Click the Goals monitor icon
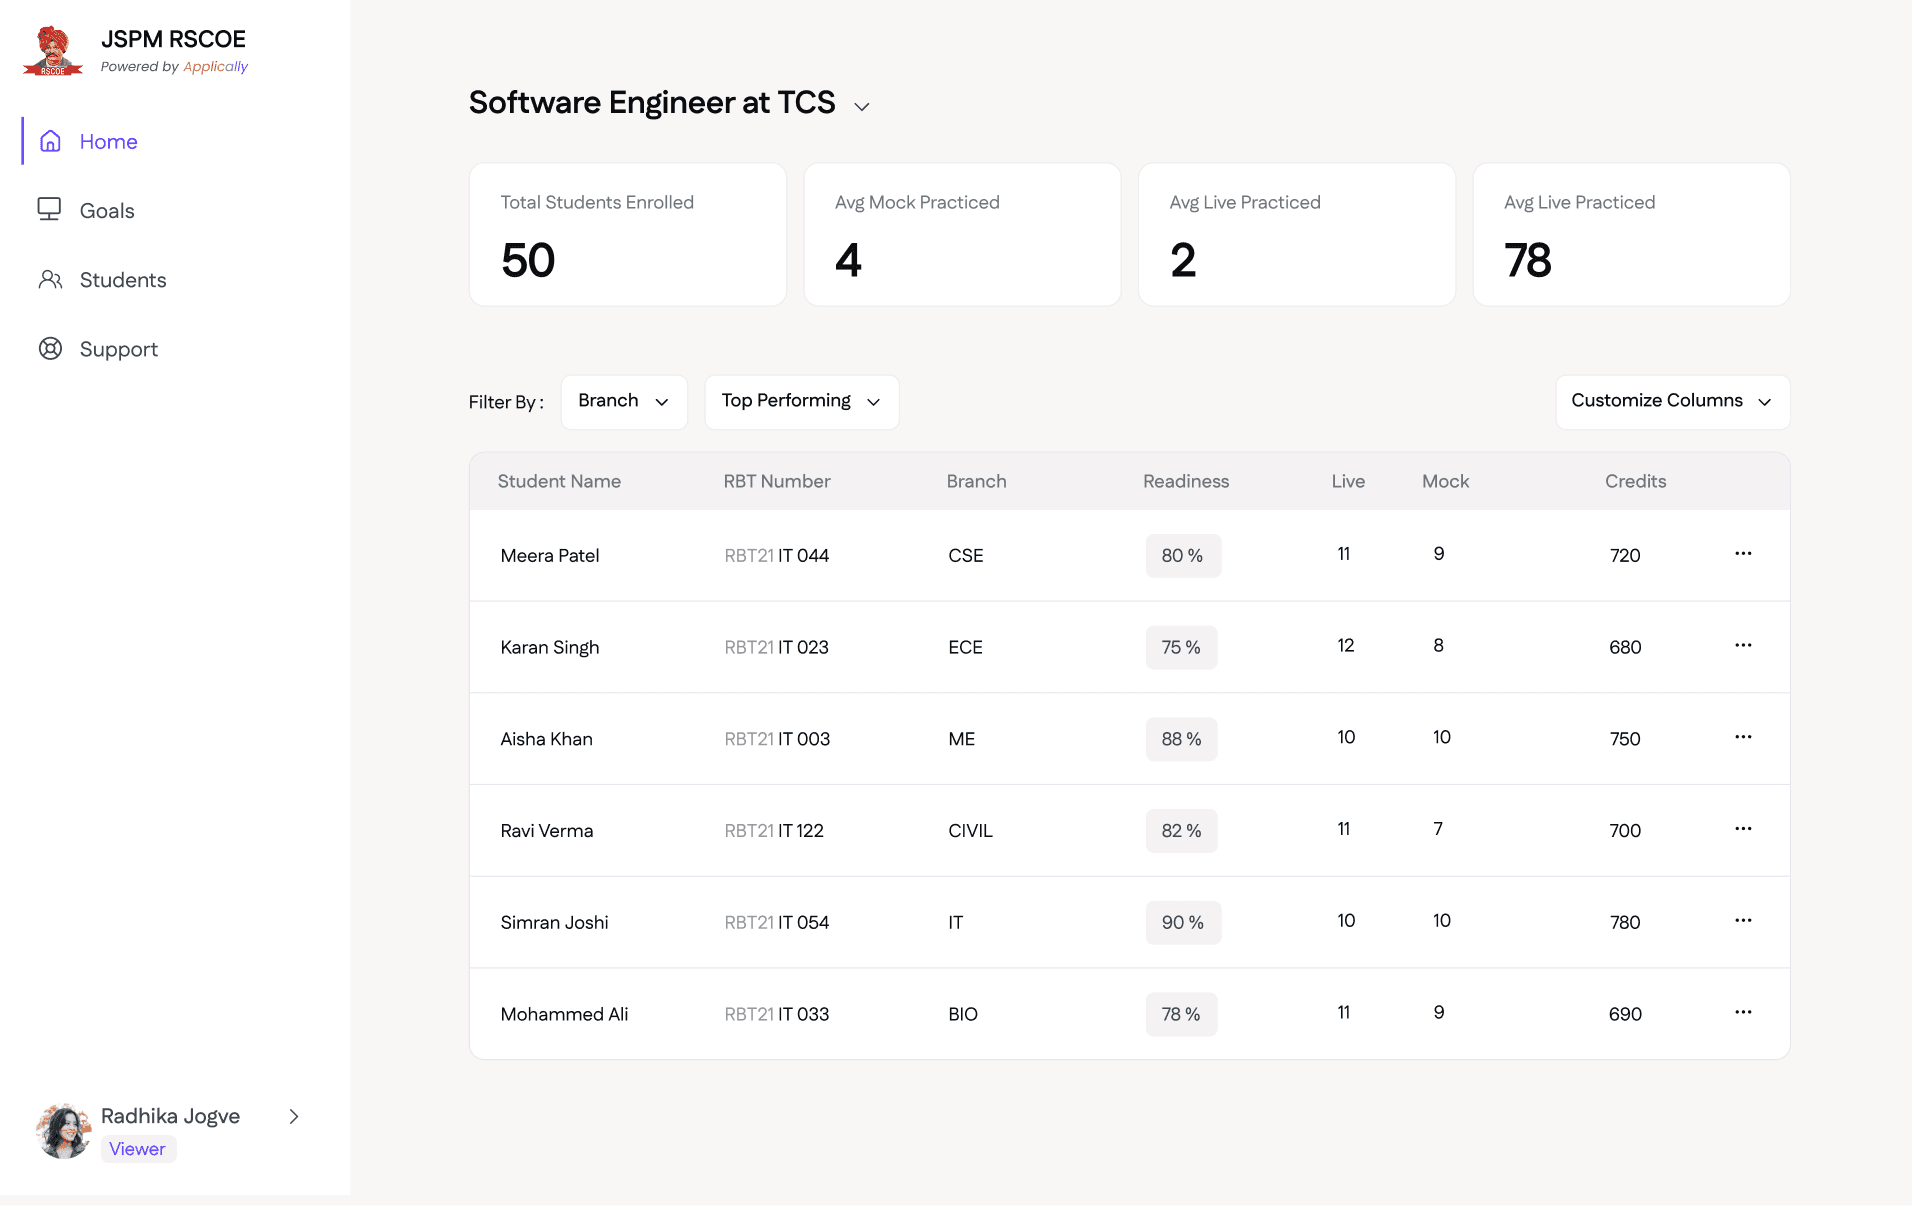Viewport: 1912px width, 1206px height. coord(49,209)
